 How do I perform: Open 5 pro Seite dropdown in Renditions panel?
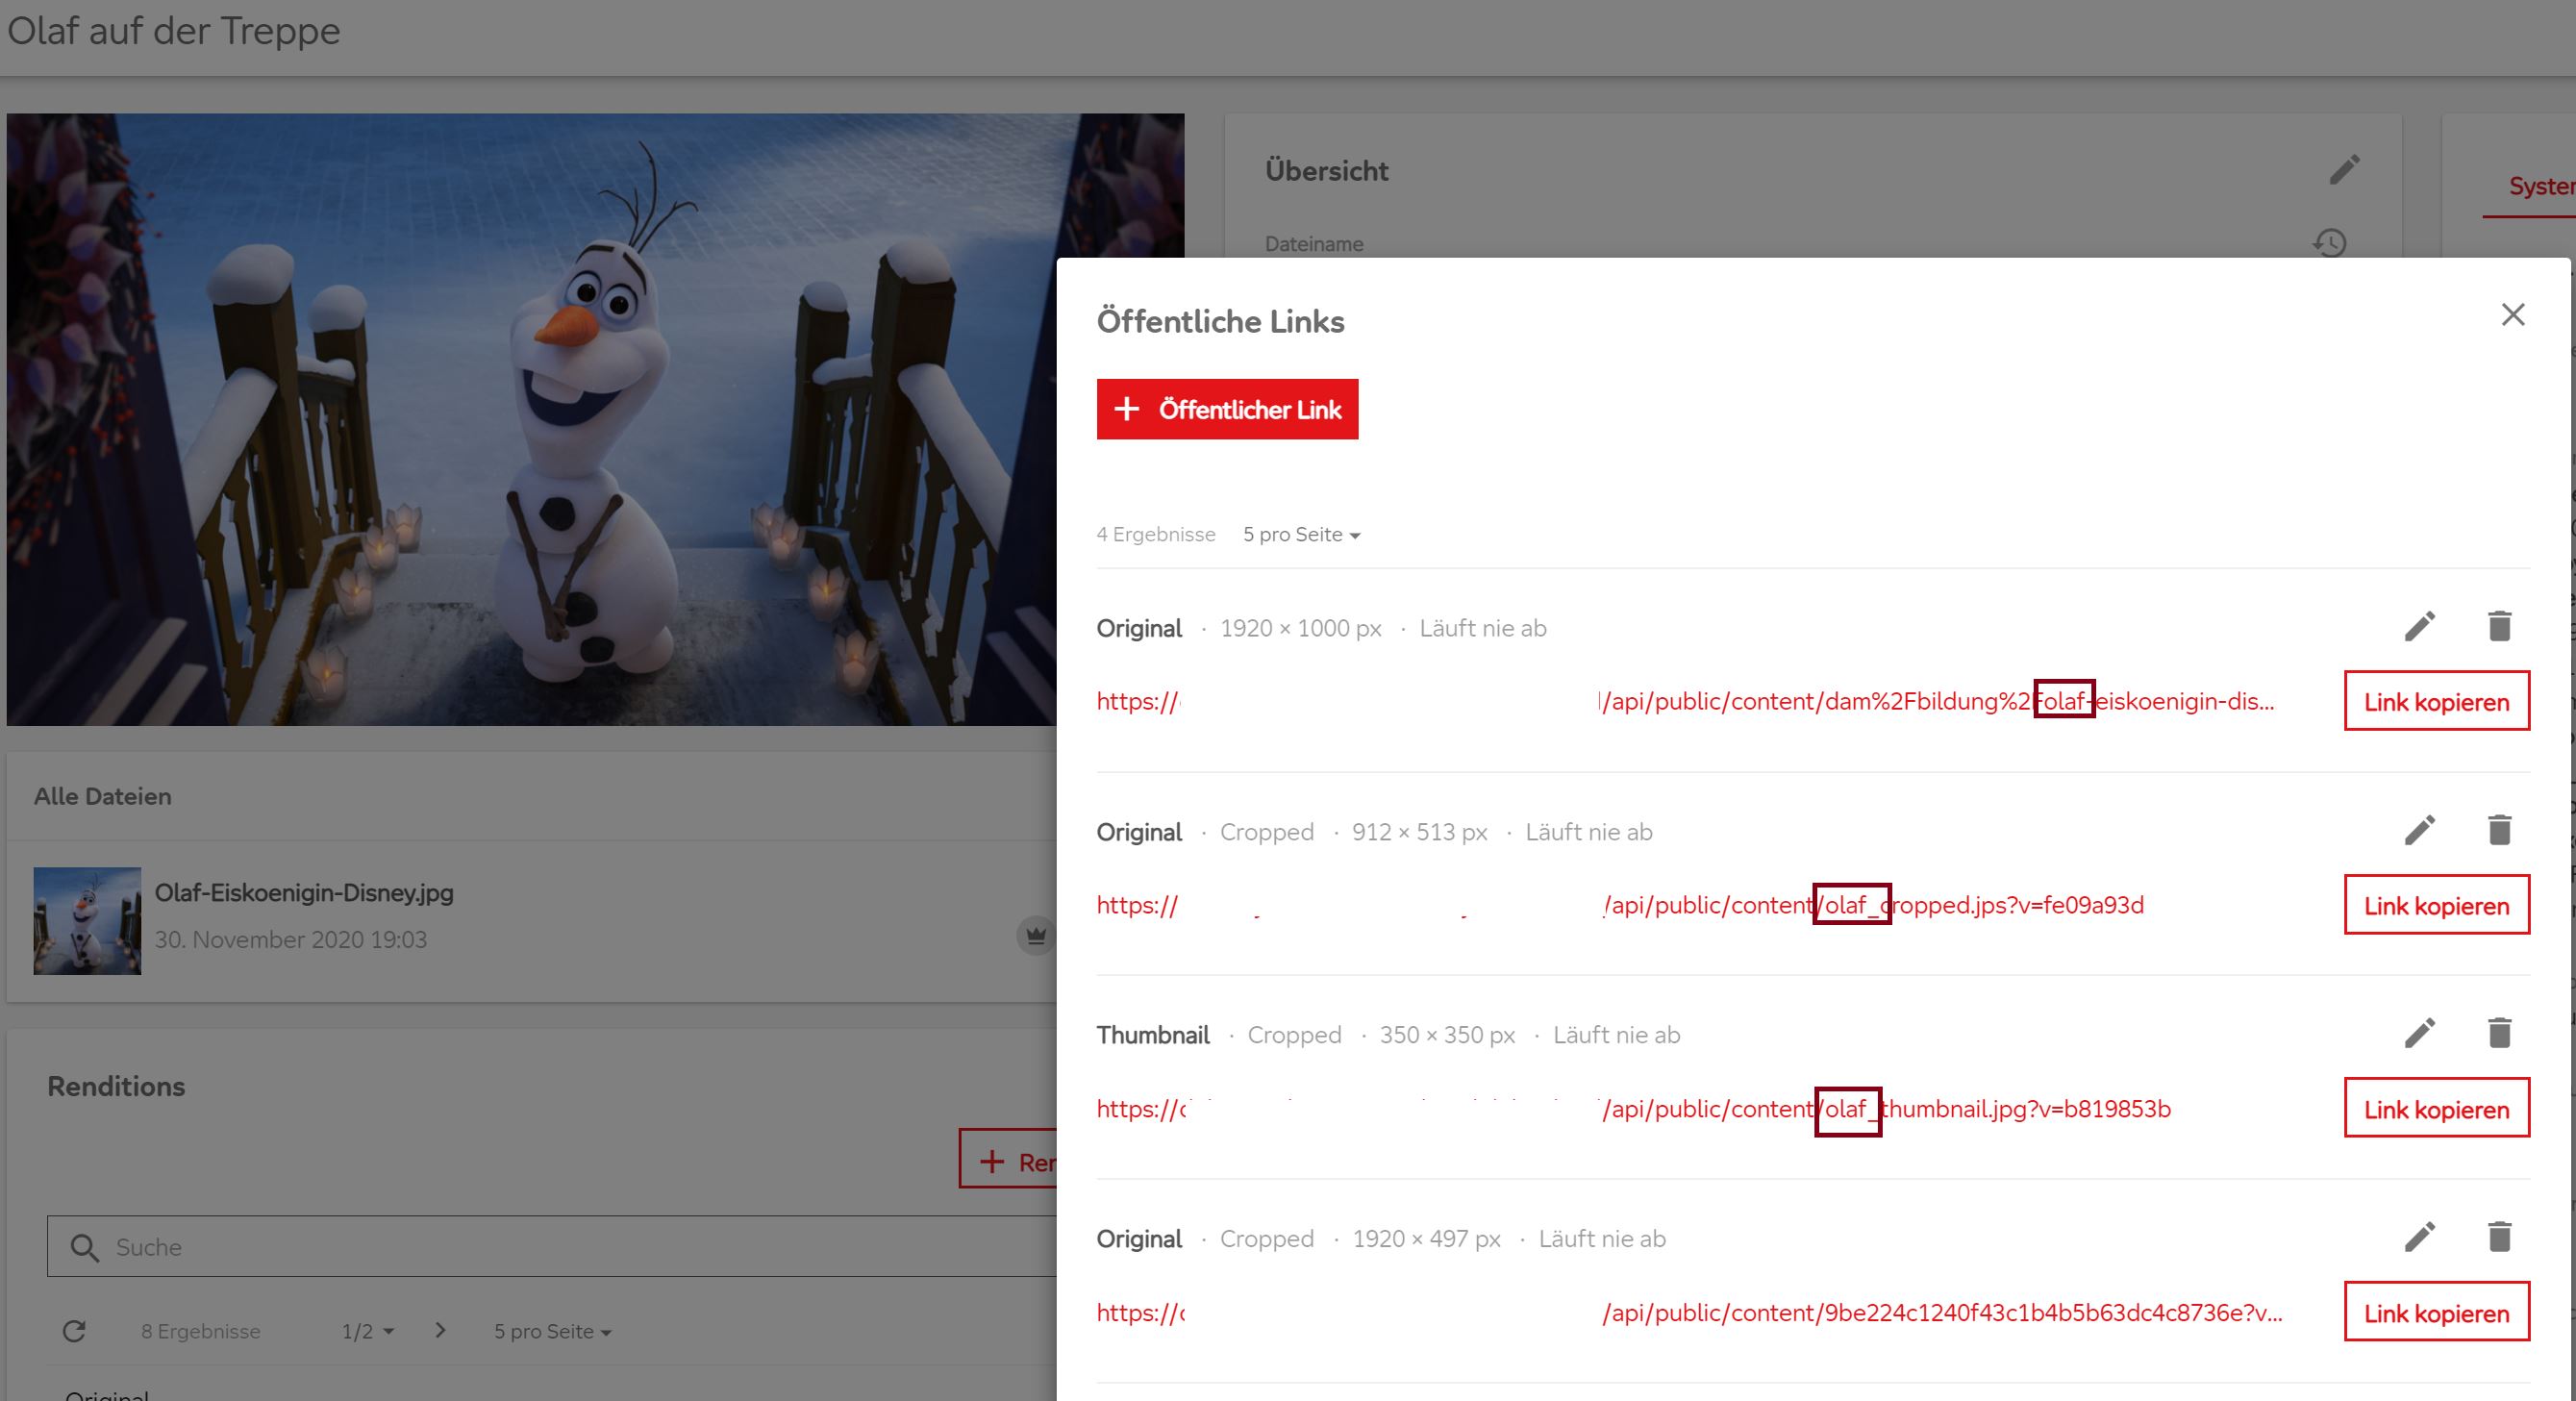[x=550, y=1331]
